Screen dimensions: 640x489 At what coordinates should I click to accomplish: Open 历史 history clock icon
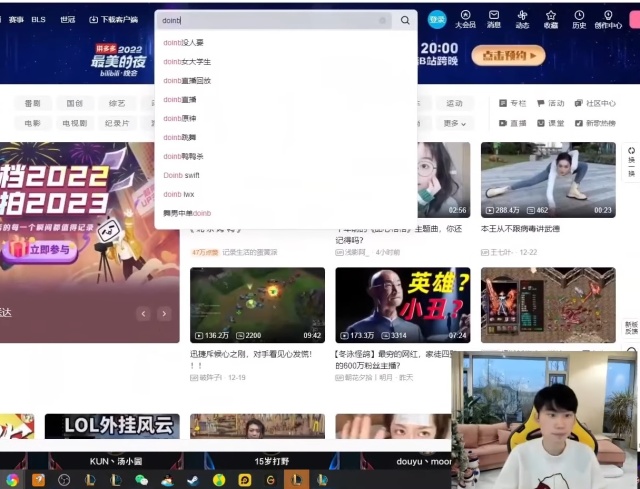pyautogui.click(x=579, y=19)
